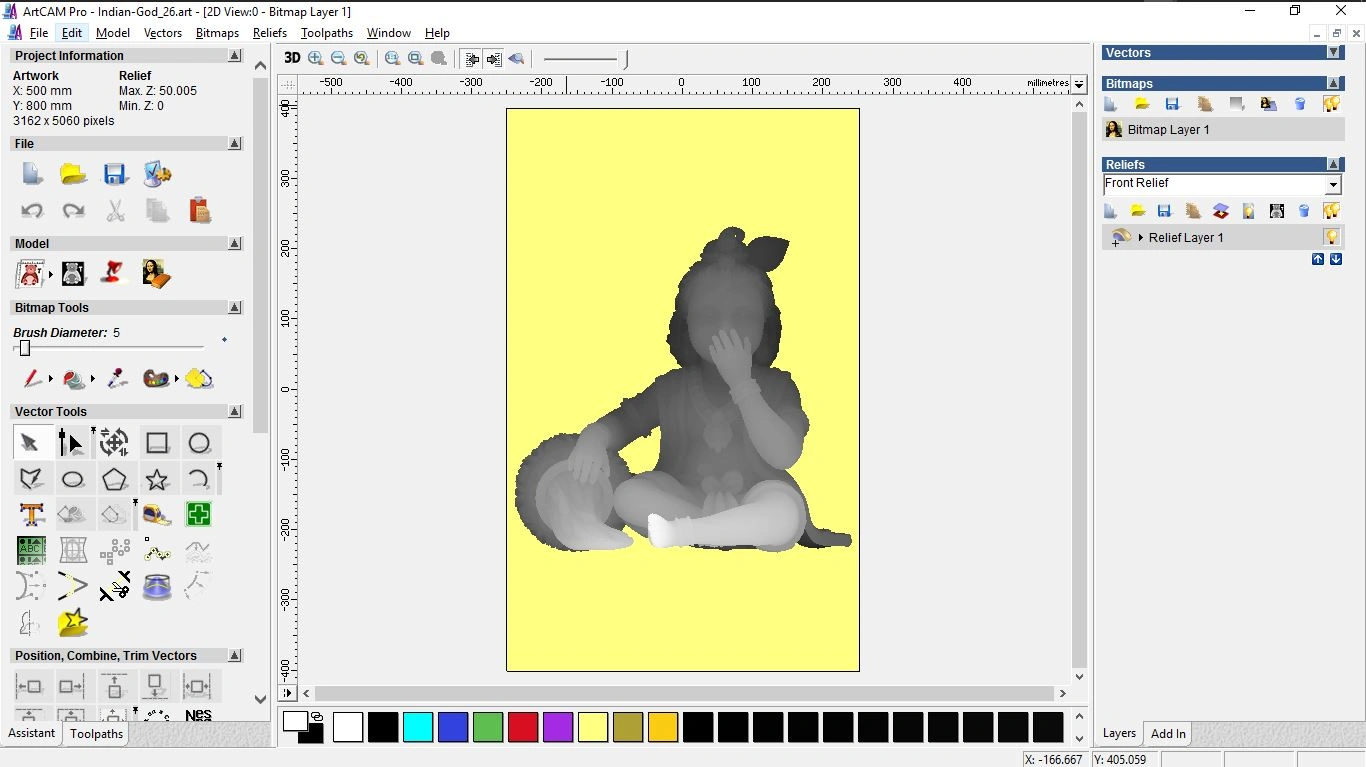Viewport: 1366px width, 767px height.
Task: Switch to the Toolpaths tab
Action: (x=96, y=734)
